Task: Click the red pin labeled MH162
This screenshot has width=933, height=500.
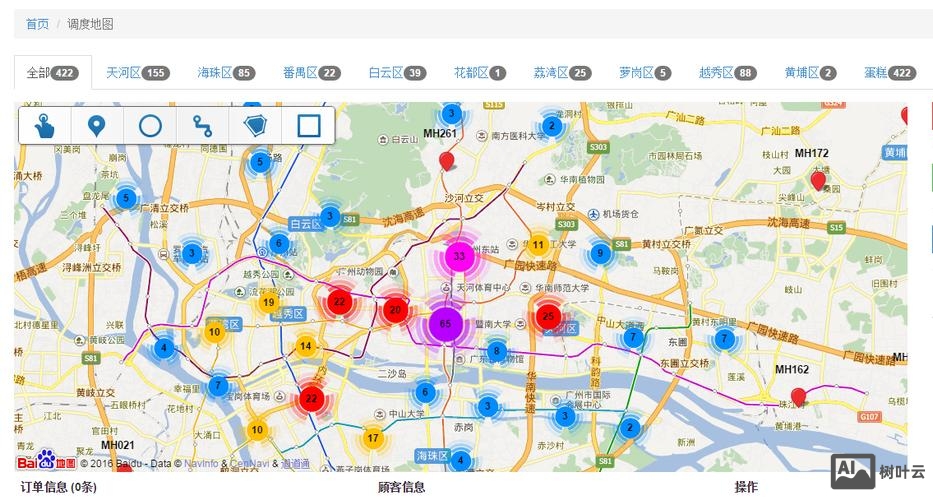Action: point(798,396)
